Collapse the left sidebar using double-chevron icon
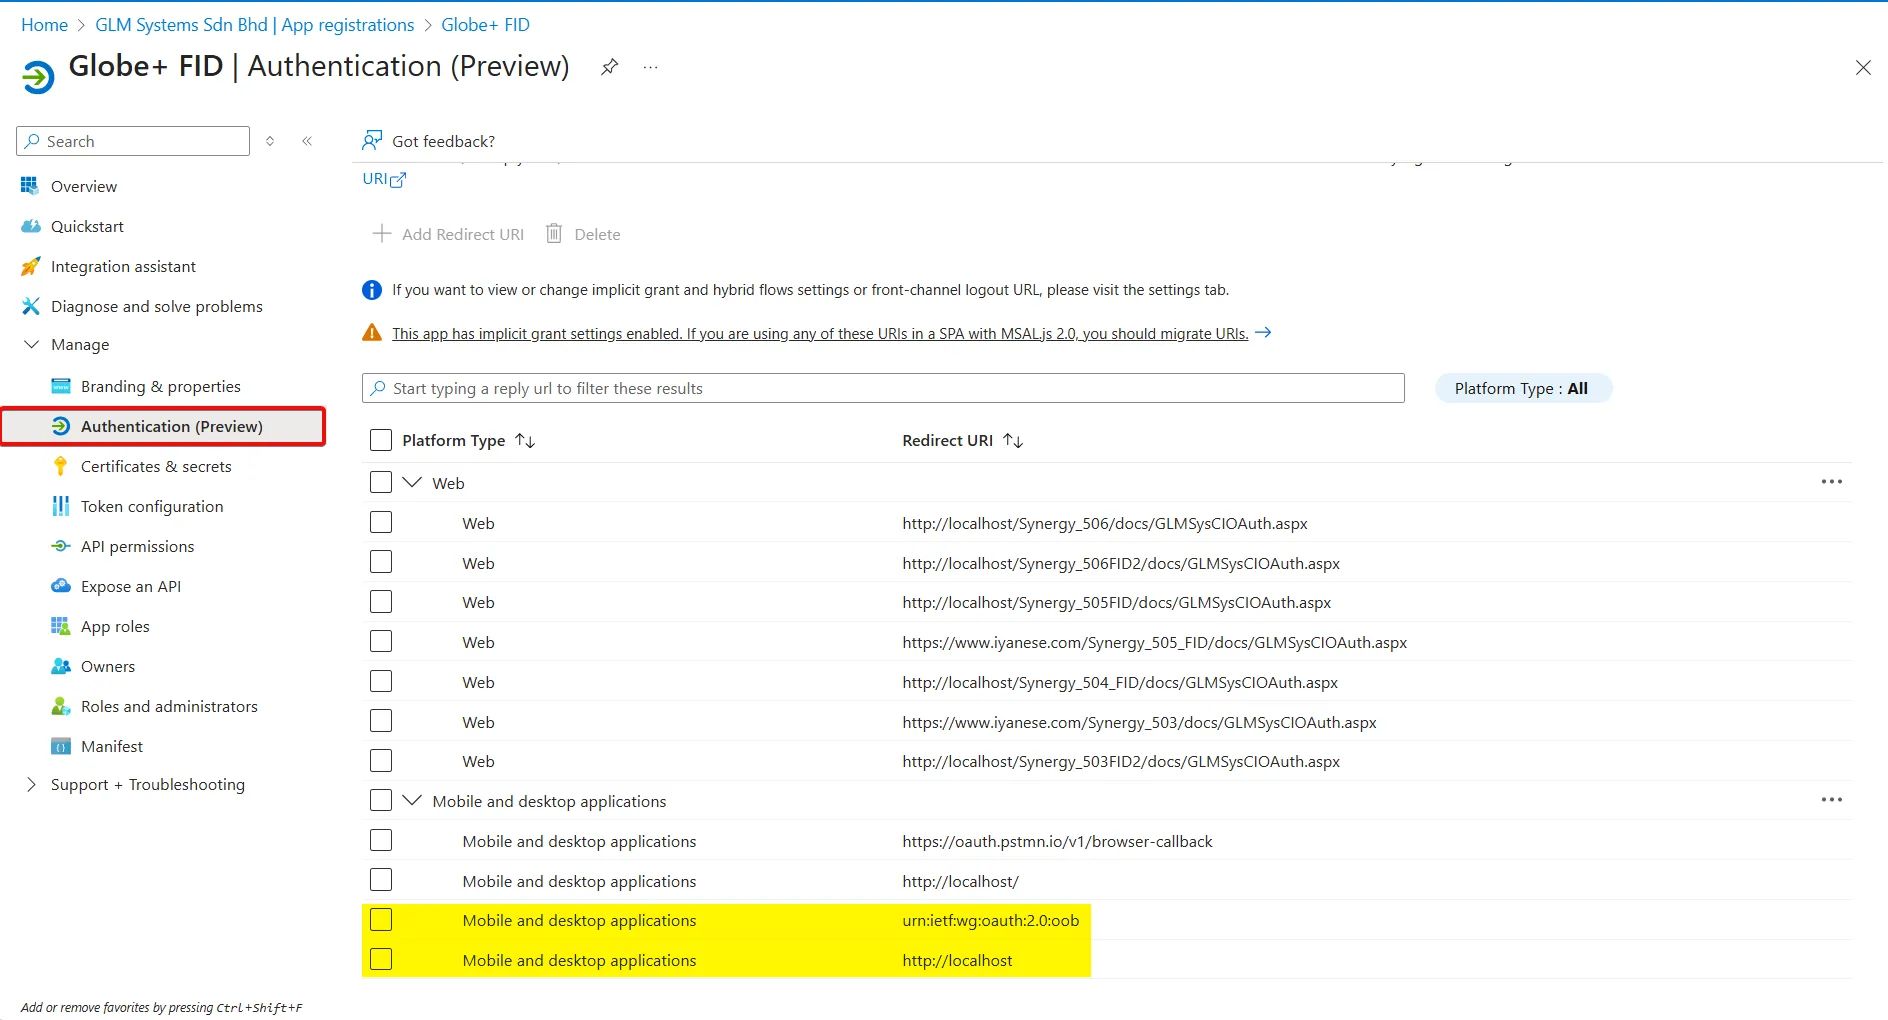 click(307, 141)
